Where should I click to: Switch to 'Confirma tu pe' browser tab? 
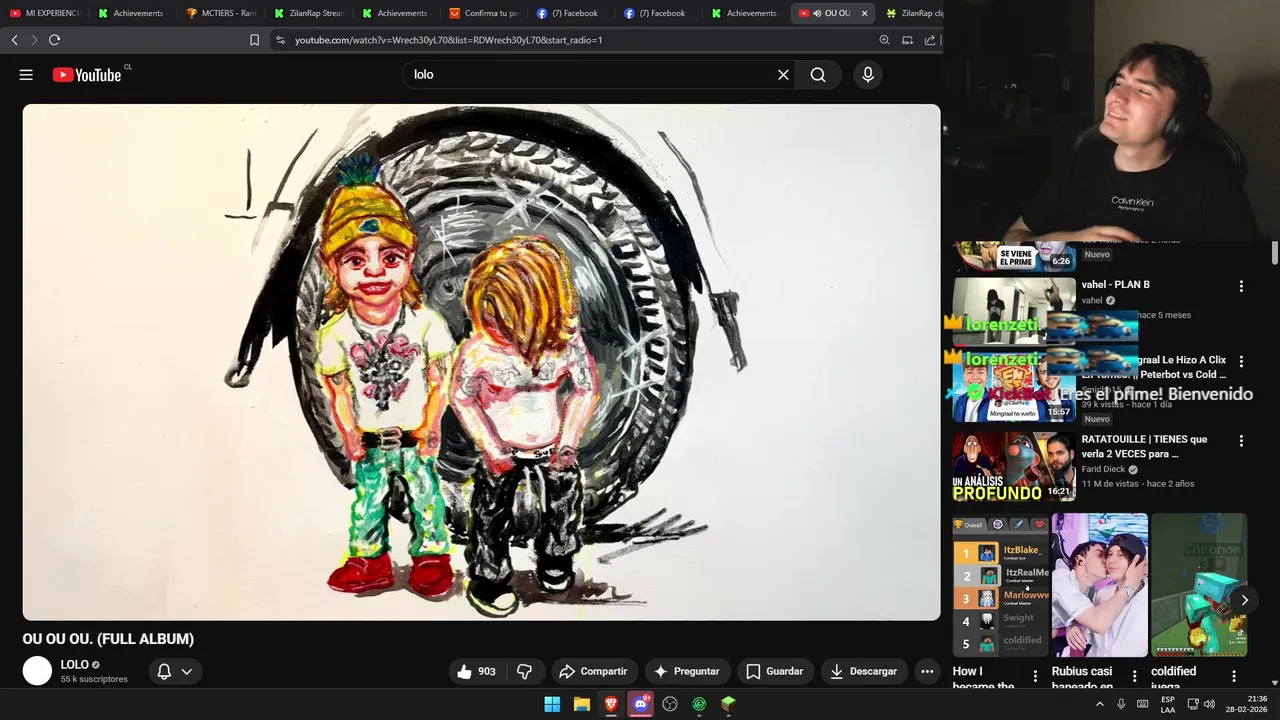[484, 13]
